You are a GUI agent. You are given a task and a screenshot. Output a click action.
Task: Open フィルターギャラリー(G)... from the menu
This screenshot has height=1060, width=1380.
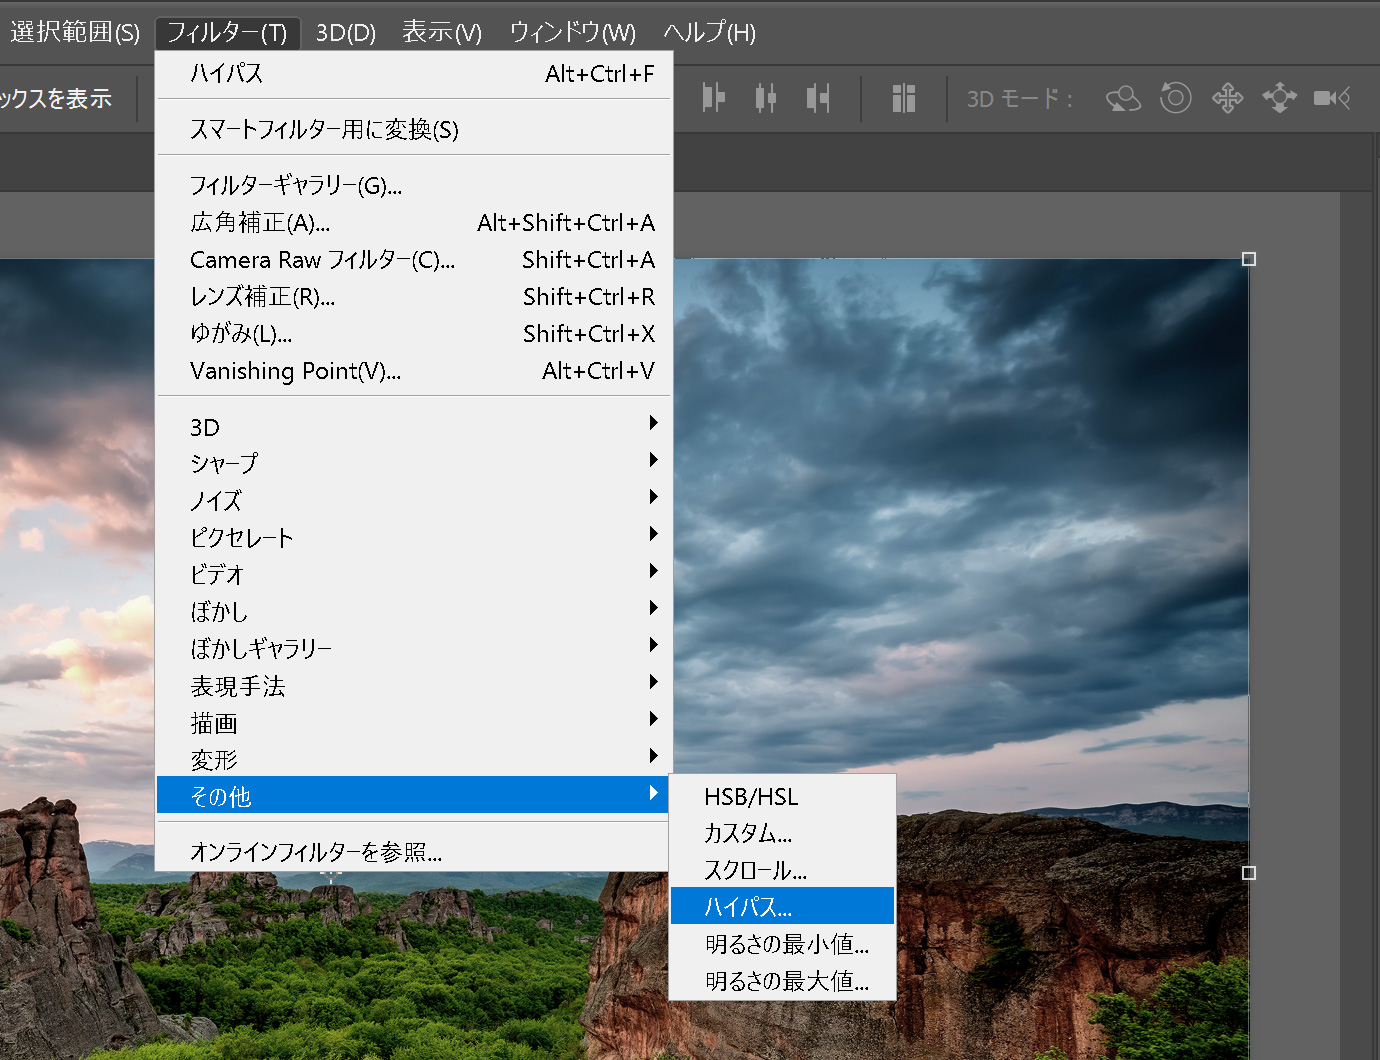coord(296,185)
